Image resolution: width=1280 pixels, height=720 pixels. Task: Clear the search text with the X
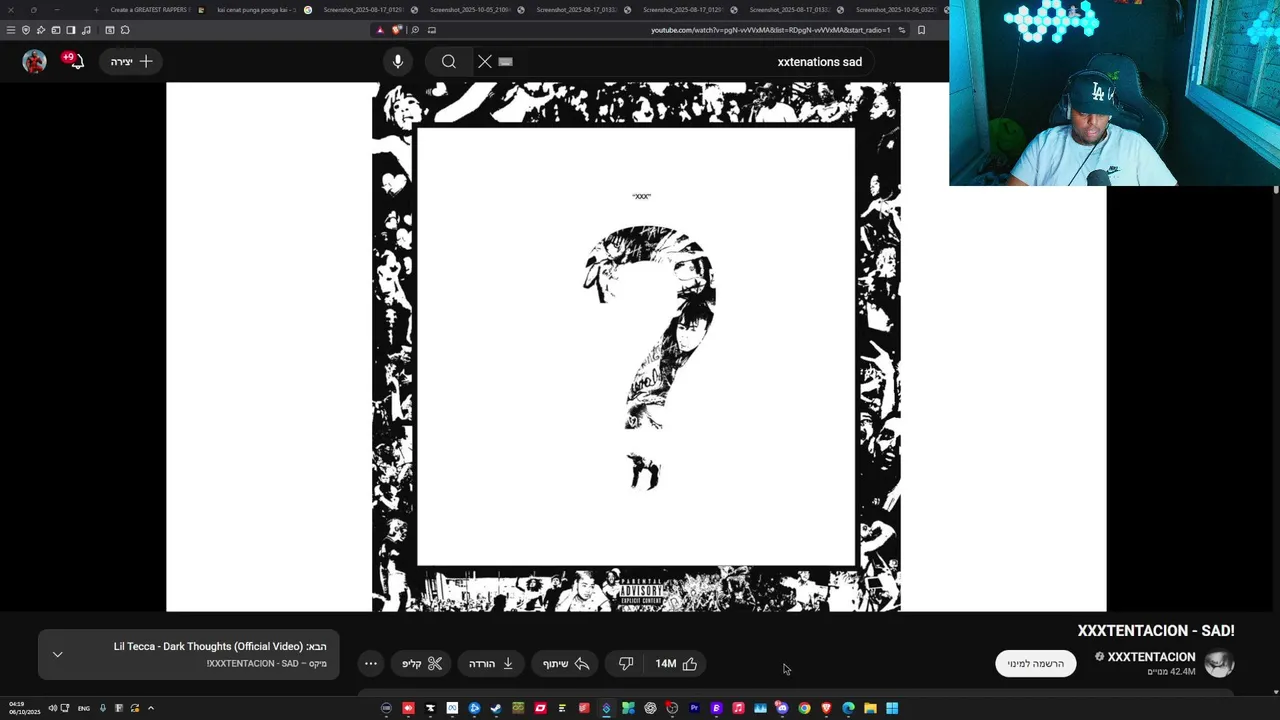point(485,62)
